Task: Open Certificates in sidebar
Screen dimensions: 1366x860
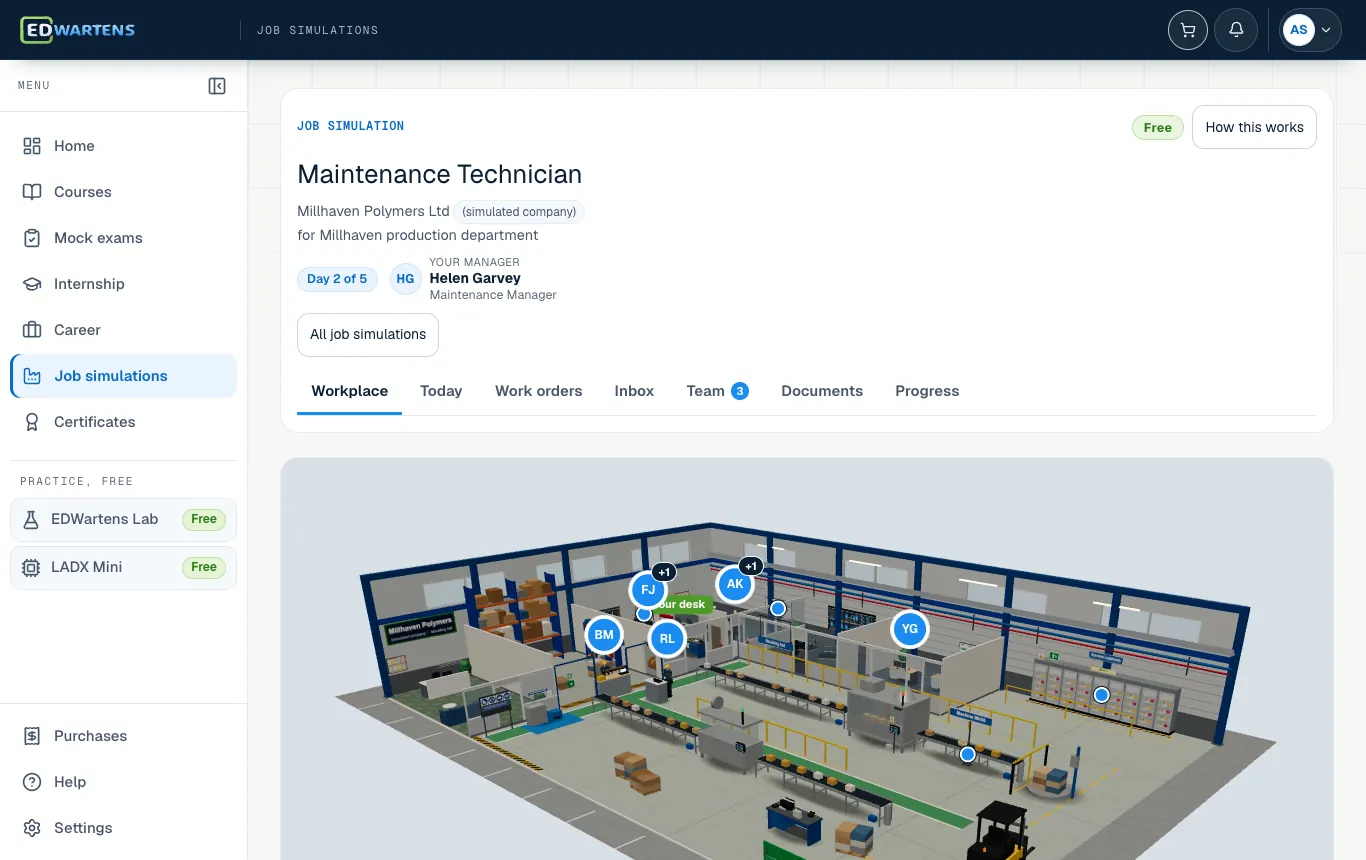Action: pos(124,422)
